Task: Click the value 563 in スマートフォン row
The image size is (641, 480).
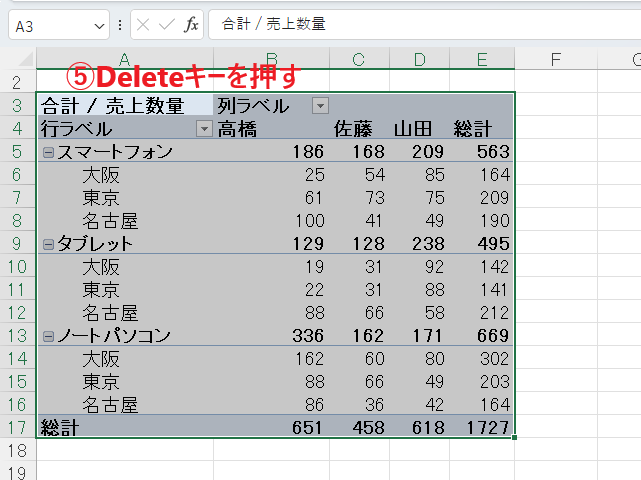Action: [493, 152]
